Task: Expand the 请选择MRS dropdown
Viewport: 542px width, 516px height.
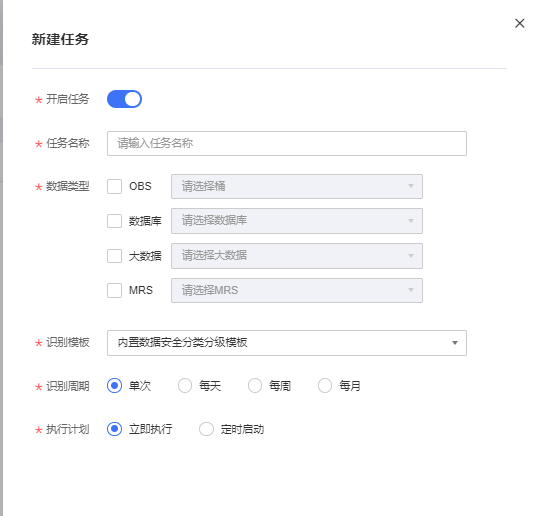Action: click(297, 290)
